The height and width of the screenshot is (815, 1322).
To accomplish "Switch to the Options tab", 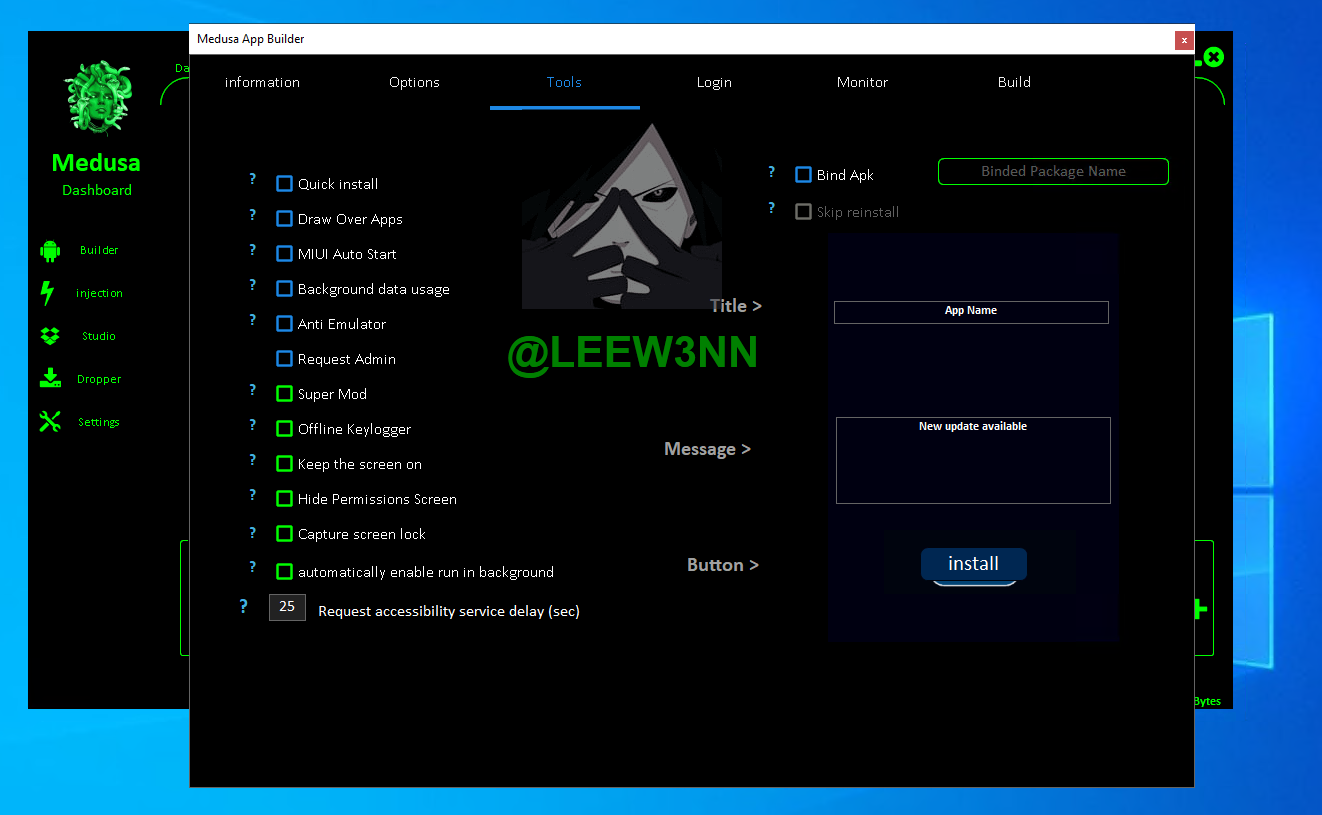I will (414, 82).
